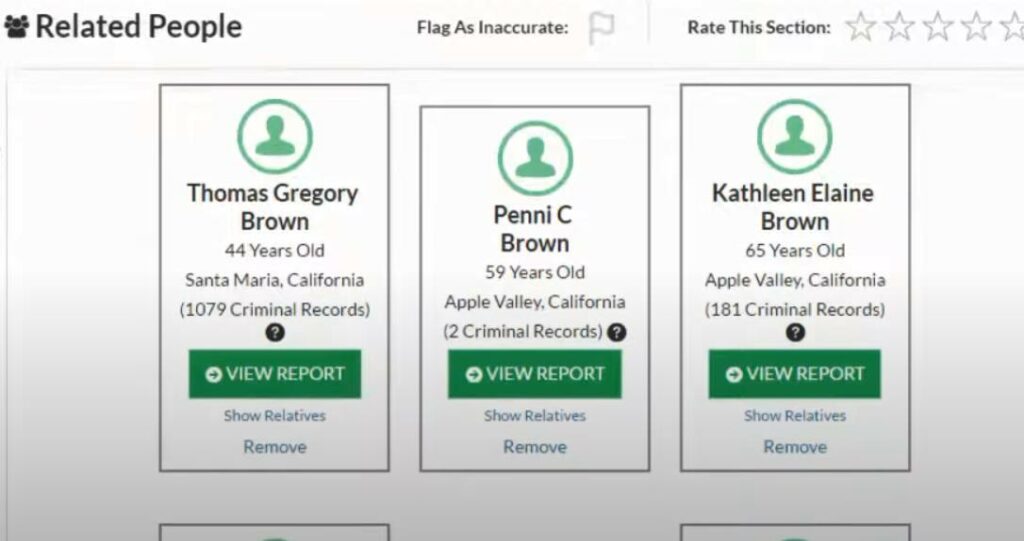Rate this section with the third star

click(937, 27)
